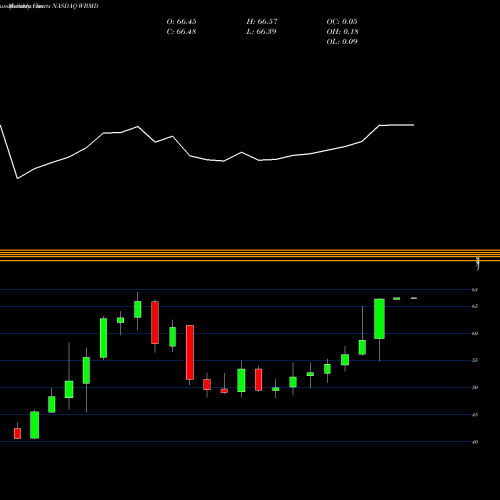The image size is (500, 500).
Task: Click the 40 price axis label
Action: 475,442
